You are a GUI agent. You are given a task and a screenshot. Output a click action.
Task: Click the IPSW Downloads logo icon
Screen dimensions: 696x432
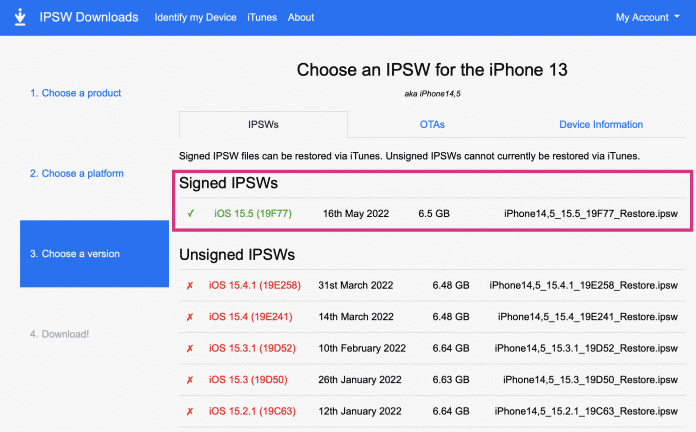pyautogui.click(x=20, y=17)
